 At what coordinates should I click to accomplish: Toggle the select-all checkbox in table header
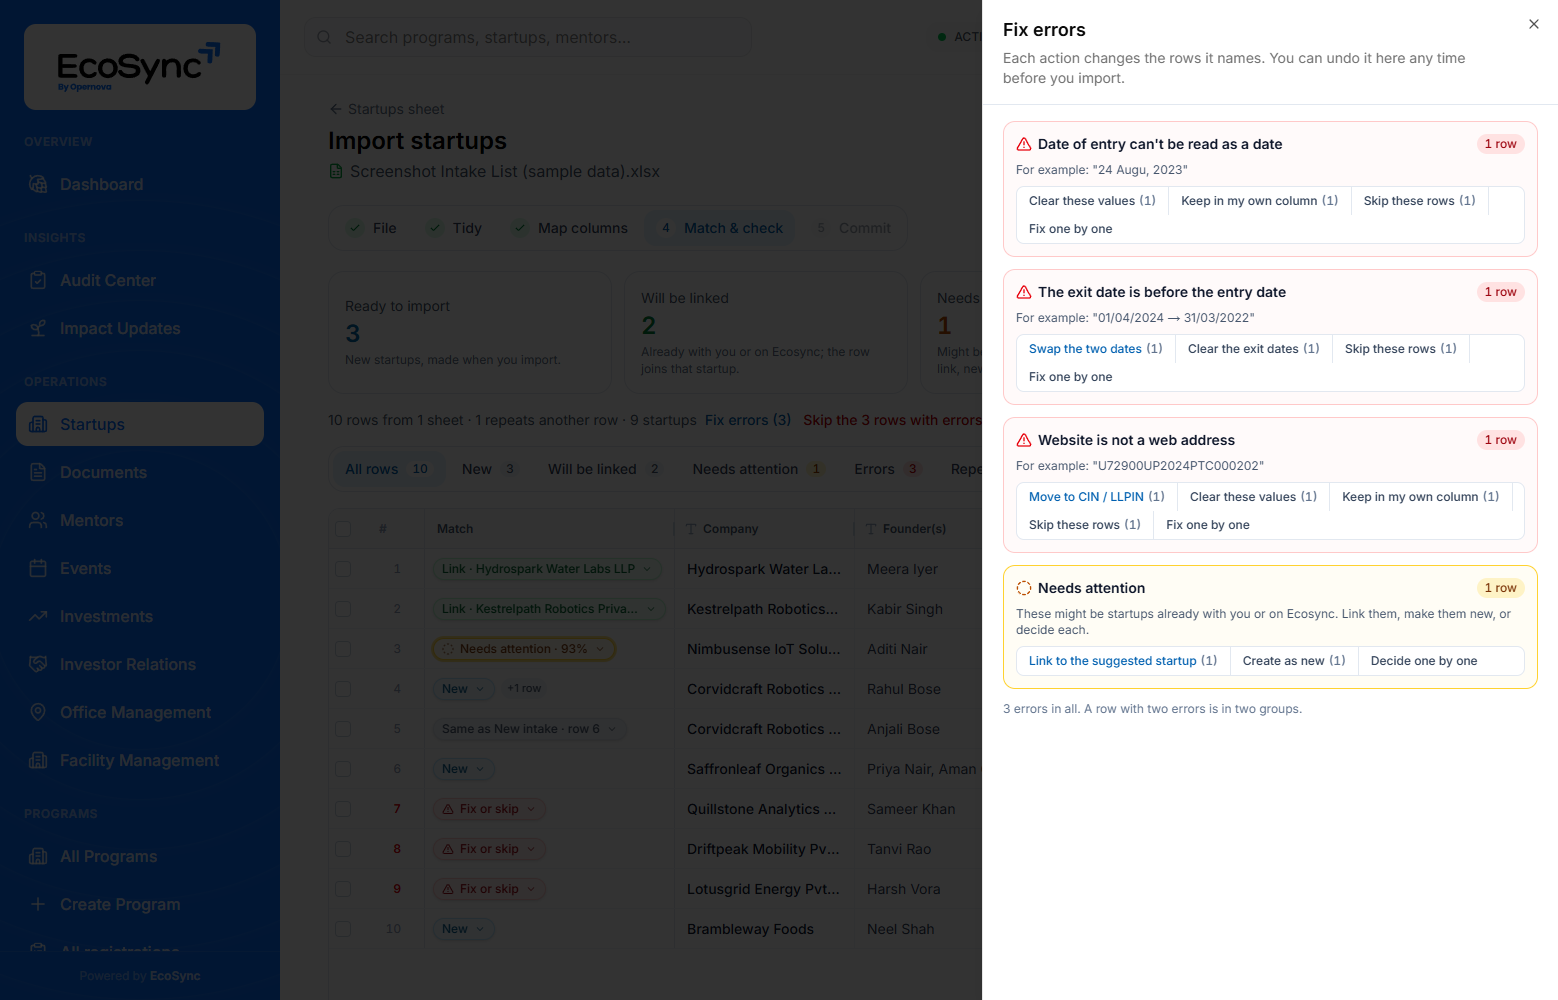pyautogui.click(x=343, y=529)
